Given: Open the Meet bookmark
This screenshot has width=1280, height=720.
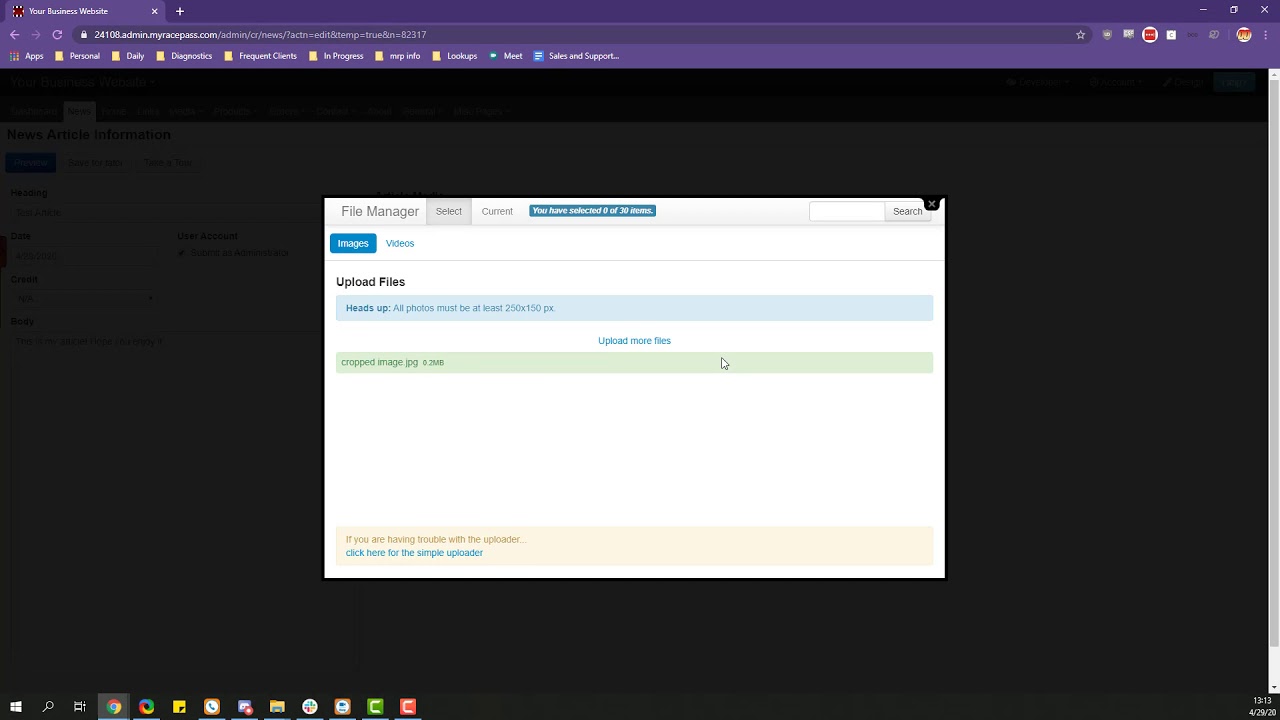Looking at the screenshot, I should point(506,56).
